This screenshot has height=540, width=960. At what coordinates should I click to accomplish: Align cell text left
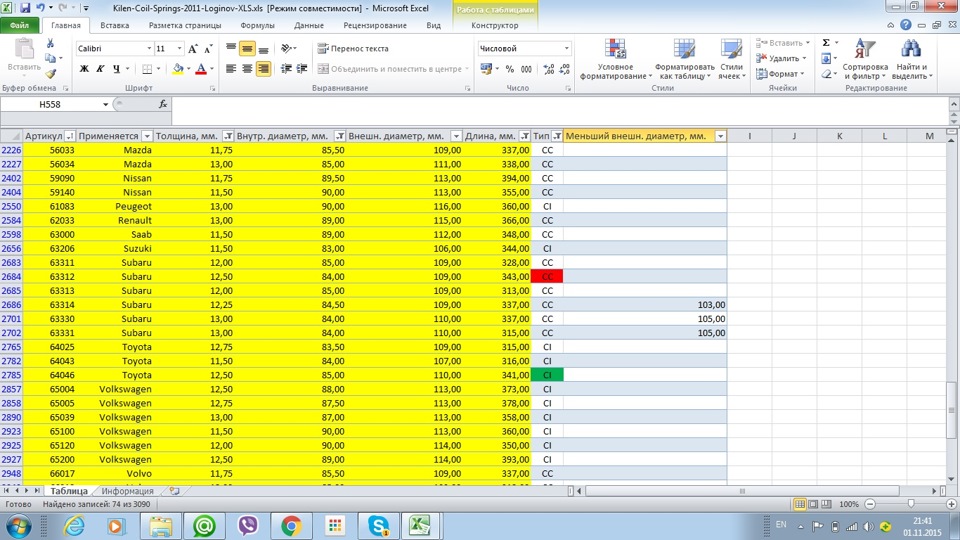(231, 69)
